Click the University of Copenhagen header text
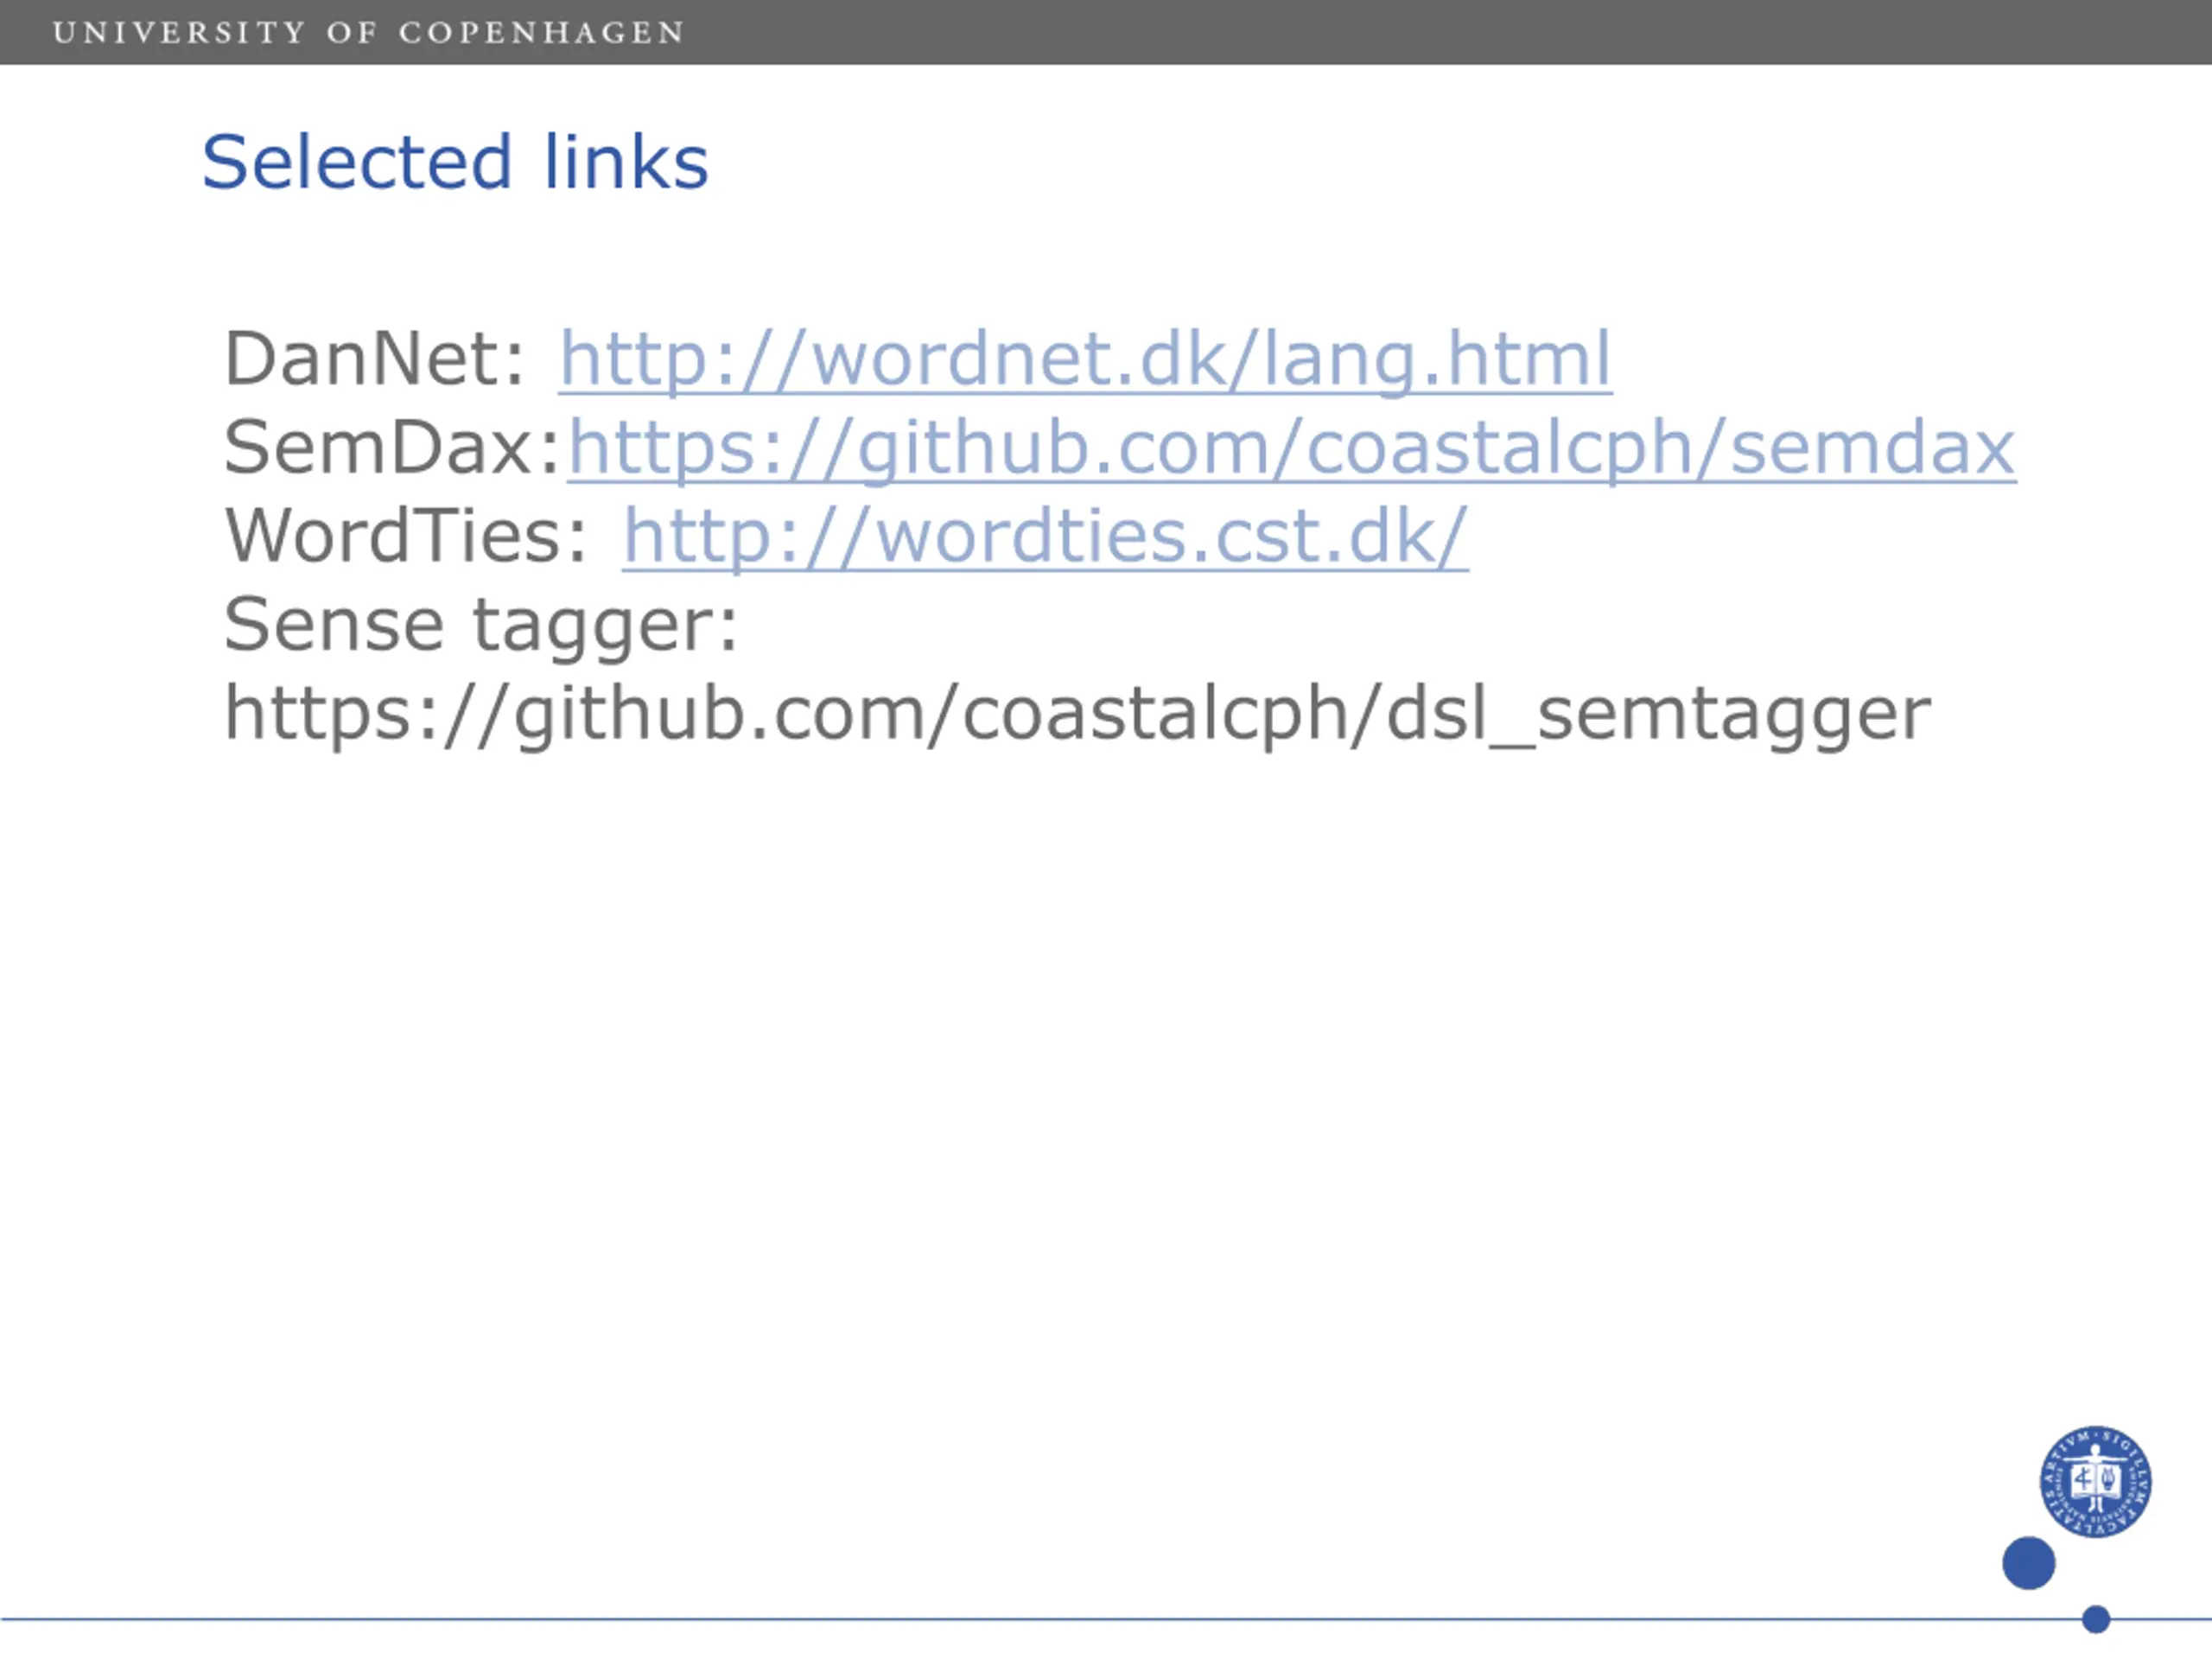Image resolution: width=2212 pixels, height=1659 pixels. tap(369, 33)
